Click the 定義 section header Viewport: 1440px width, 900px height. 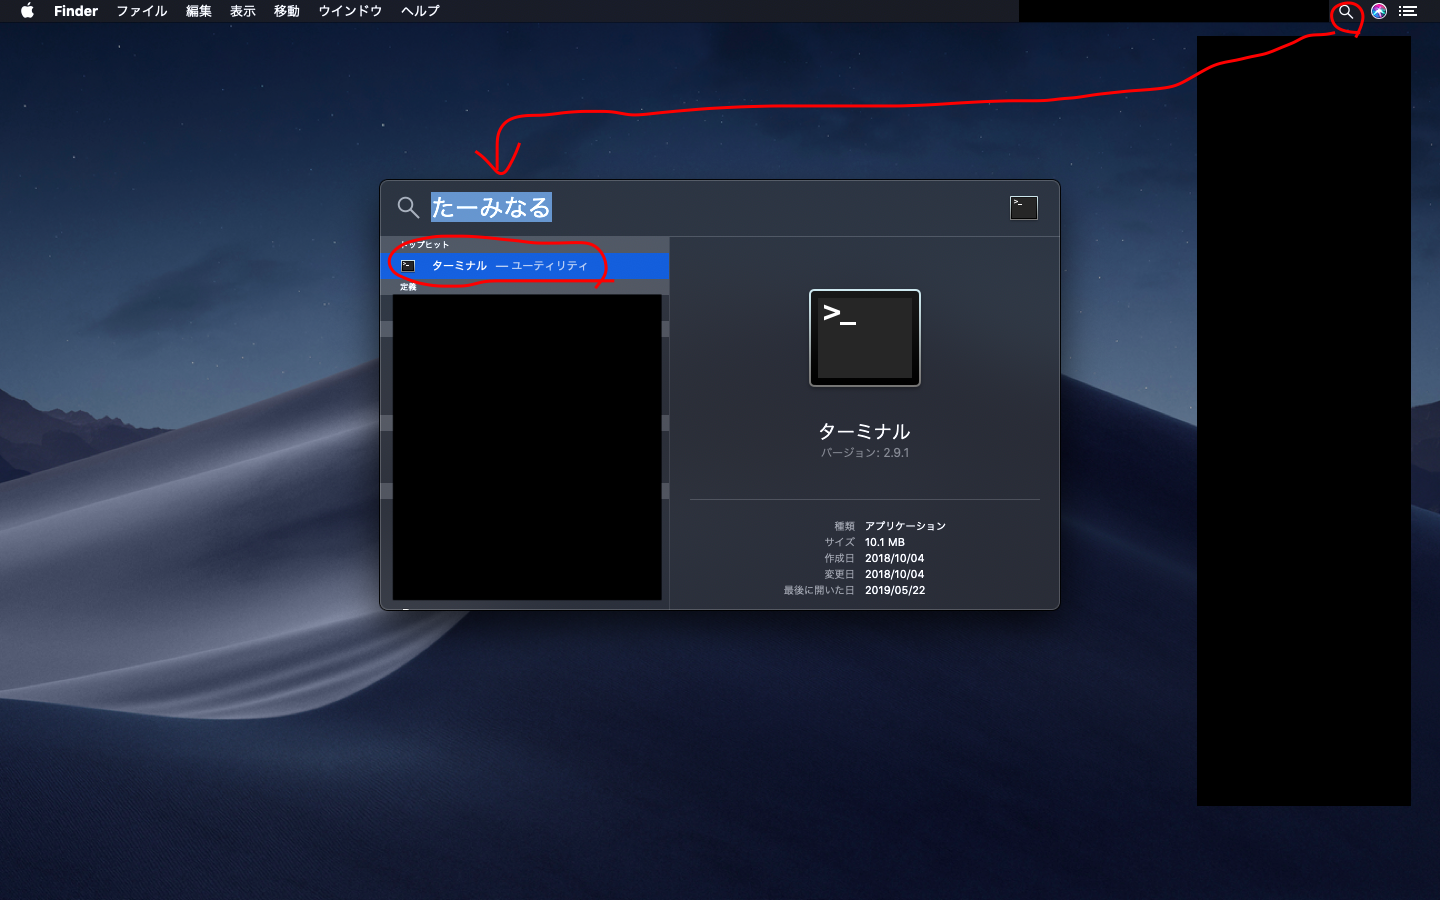[408, 287]
